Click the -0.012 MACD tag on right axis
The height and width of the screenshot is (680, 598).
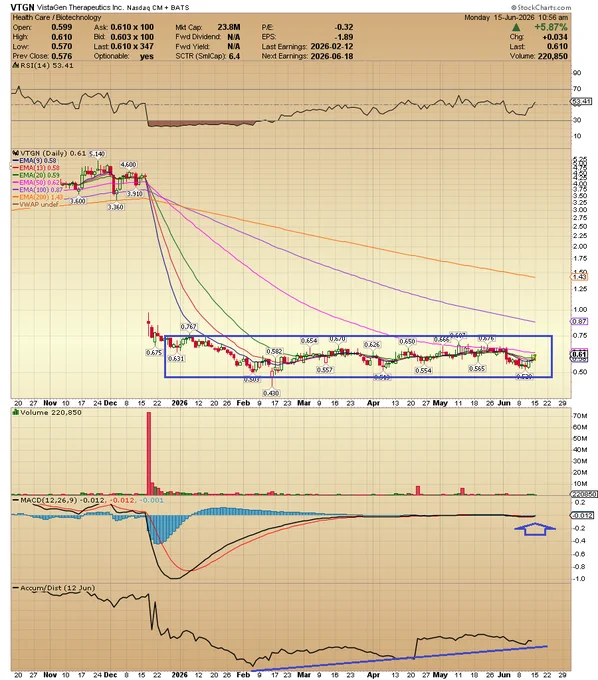click(x=580, y=515)
